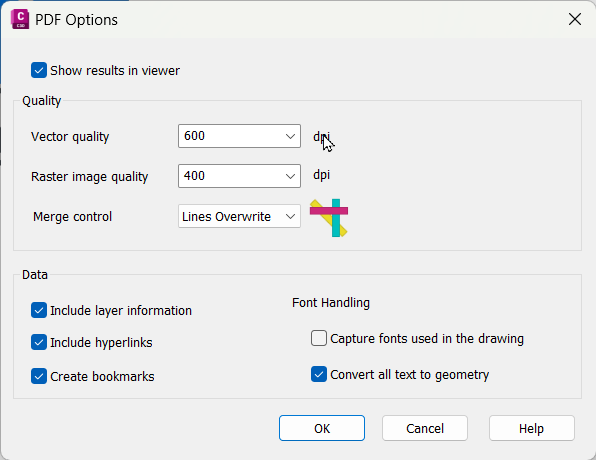Close the PDF Options dialog
The image size is (596, 460).
575,19
